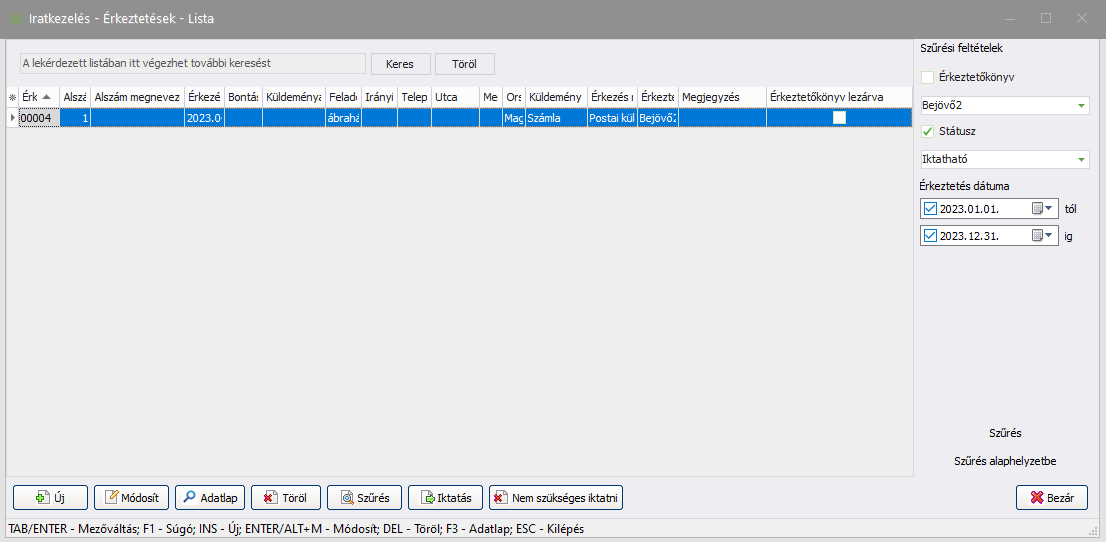Toggle the 2023.12.31. end date checkbox
This screenshot has width=1106, height=542.
click(x=931, y=236)
